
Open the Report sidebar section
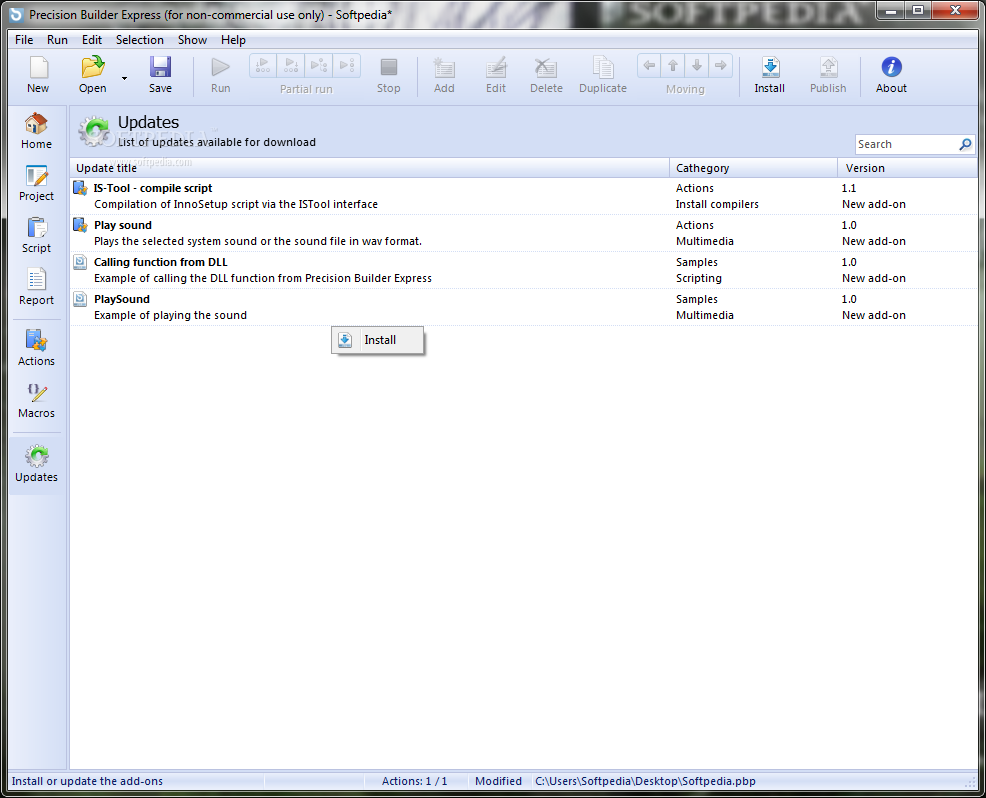(x=36, y=288)
